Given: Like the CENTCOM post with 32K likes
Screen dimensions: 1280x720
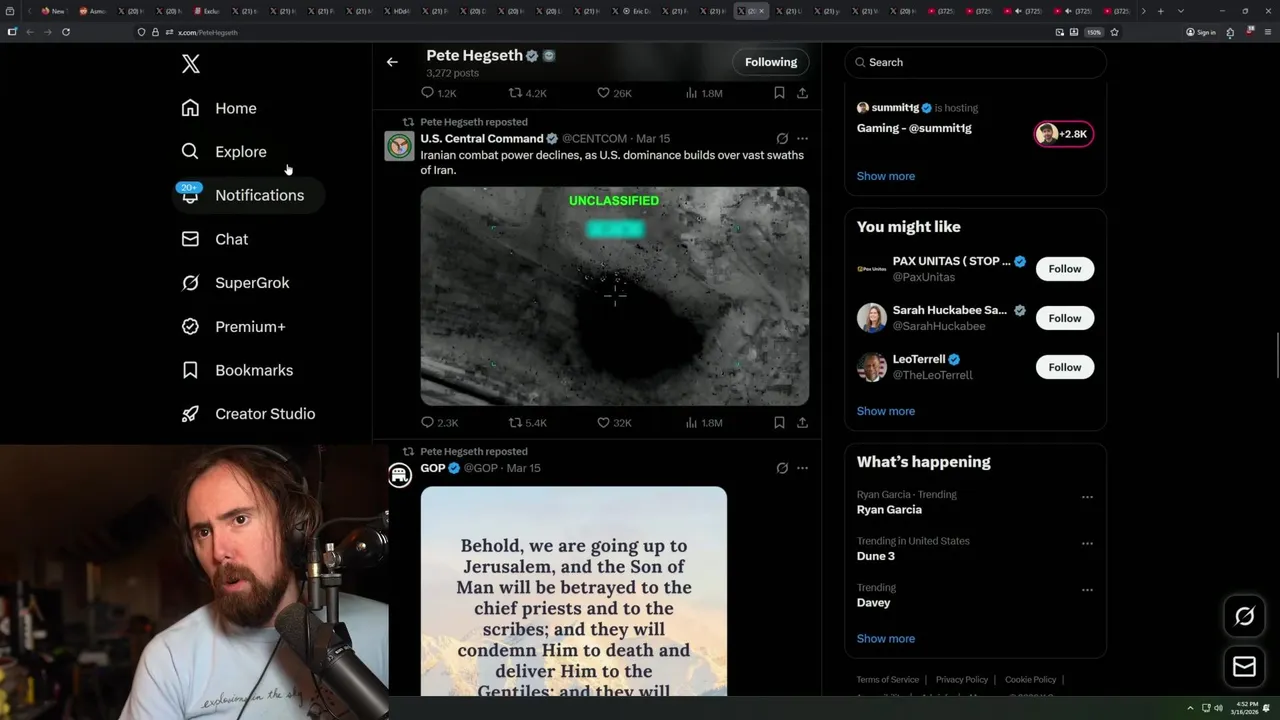Looking at the screenshot, I should [x=614, y=423].
